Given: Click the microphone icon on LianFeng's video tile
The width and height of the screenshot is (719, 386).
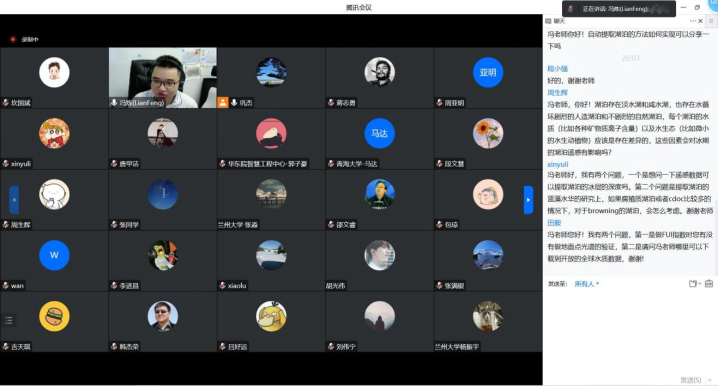Looking at the screenshot, I should tap(114, 103).
